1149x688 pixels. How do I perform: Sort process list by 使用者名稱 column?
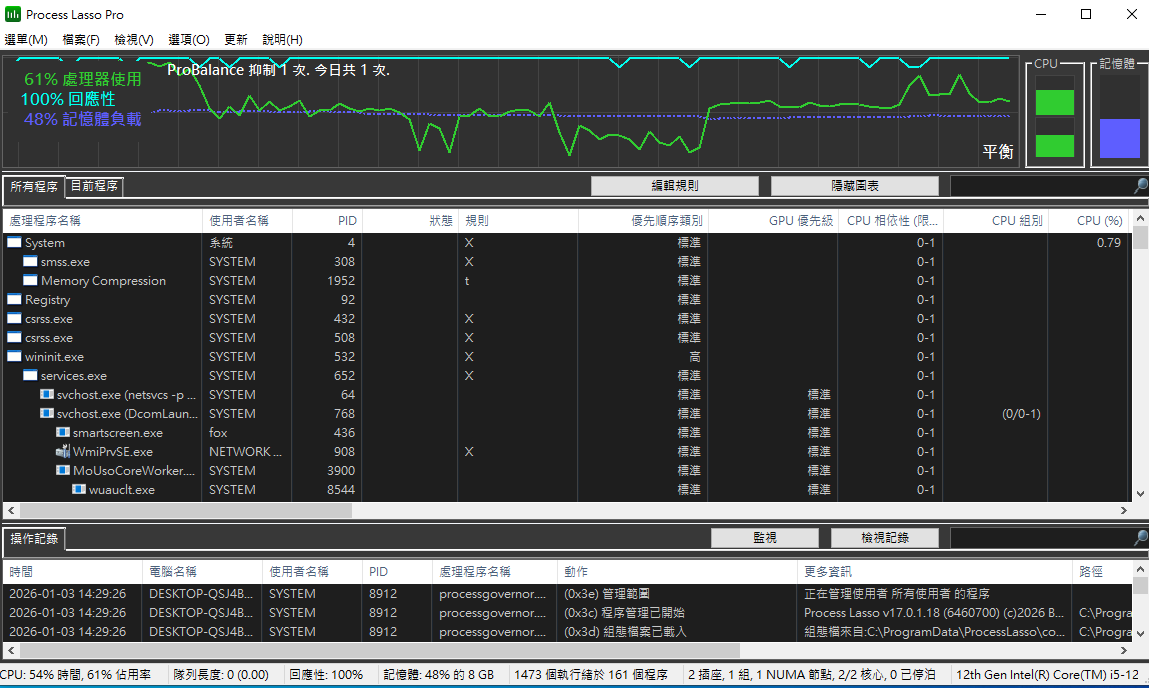click(x=247, y=221)
